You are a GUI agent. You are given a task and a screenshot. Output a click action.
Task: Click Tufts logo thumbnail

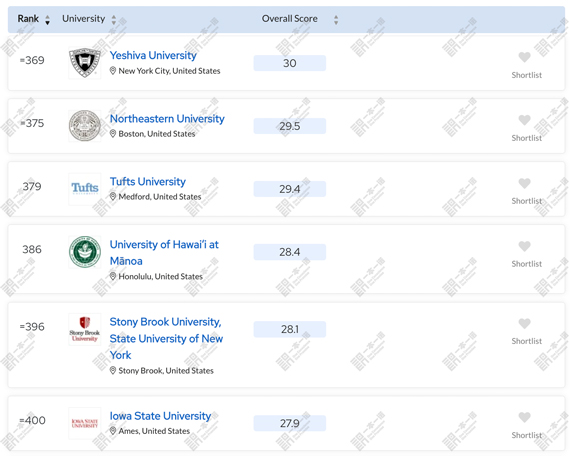(x=85, y=188)
